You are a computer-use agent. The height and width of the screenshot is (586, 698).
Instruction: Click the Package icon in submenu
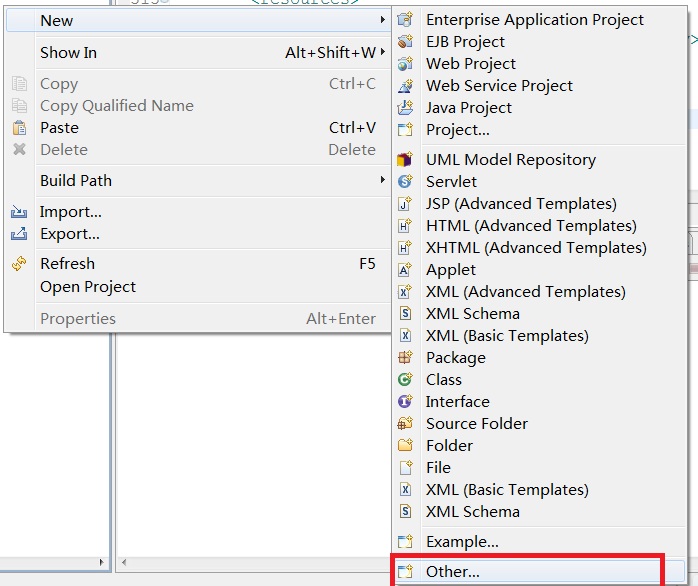point(405,358)
